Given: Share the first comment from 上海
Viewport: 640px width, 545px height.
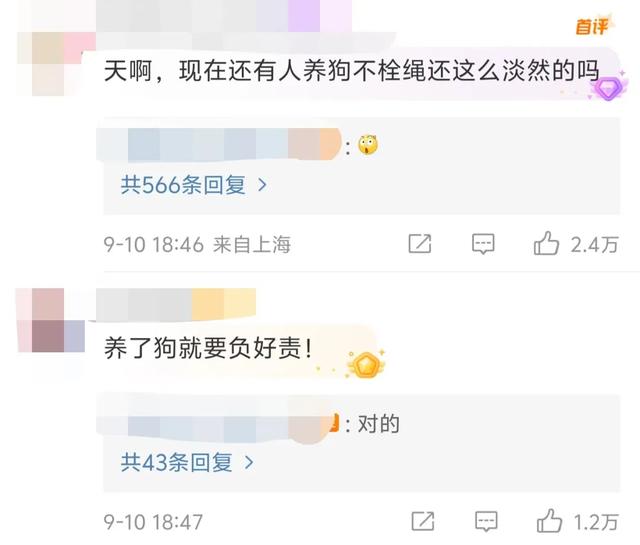Looking at the screenshot, I should point(420,244).
